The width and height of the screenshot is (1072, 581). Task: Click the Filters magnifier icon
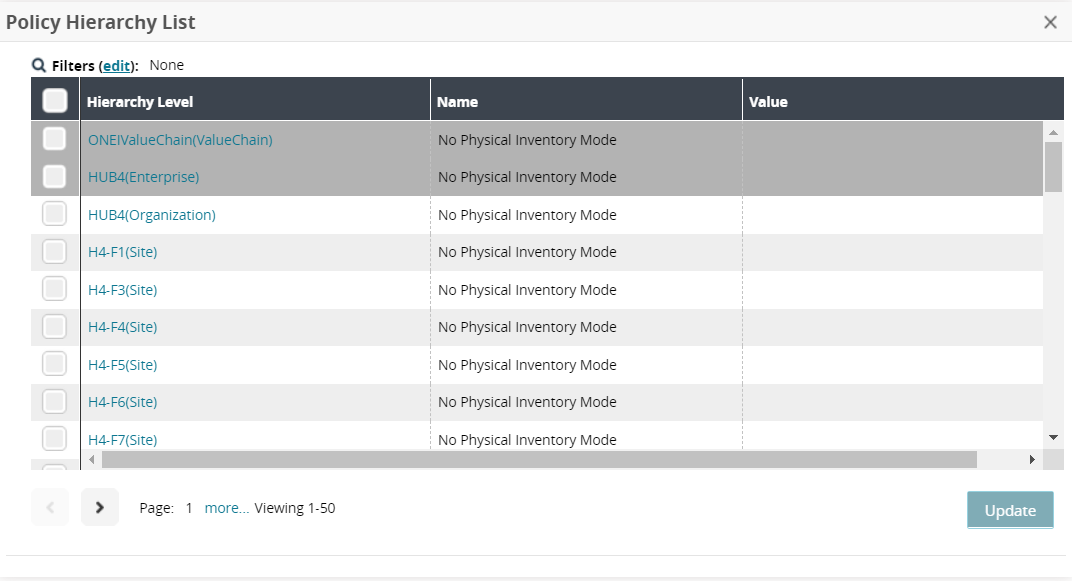tap(39, 65)
